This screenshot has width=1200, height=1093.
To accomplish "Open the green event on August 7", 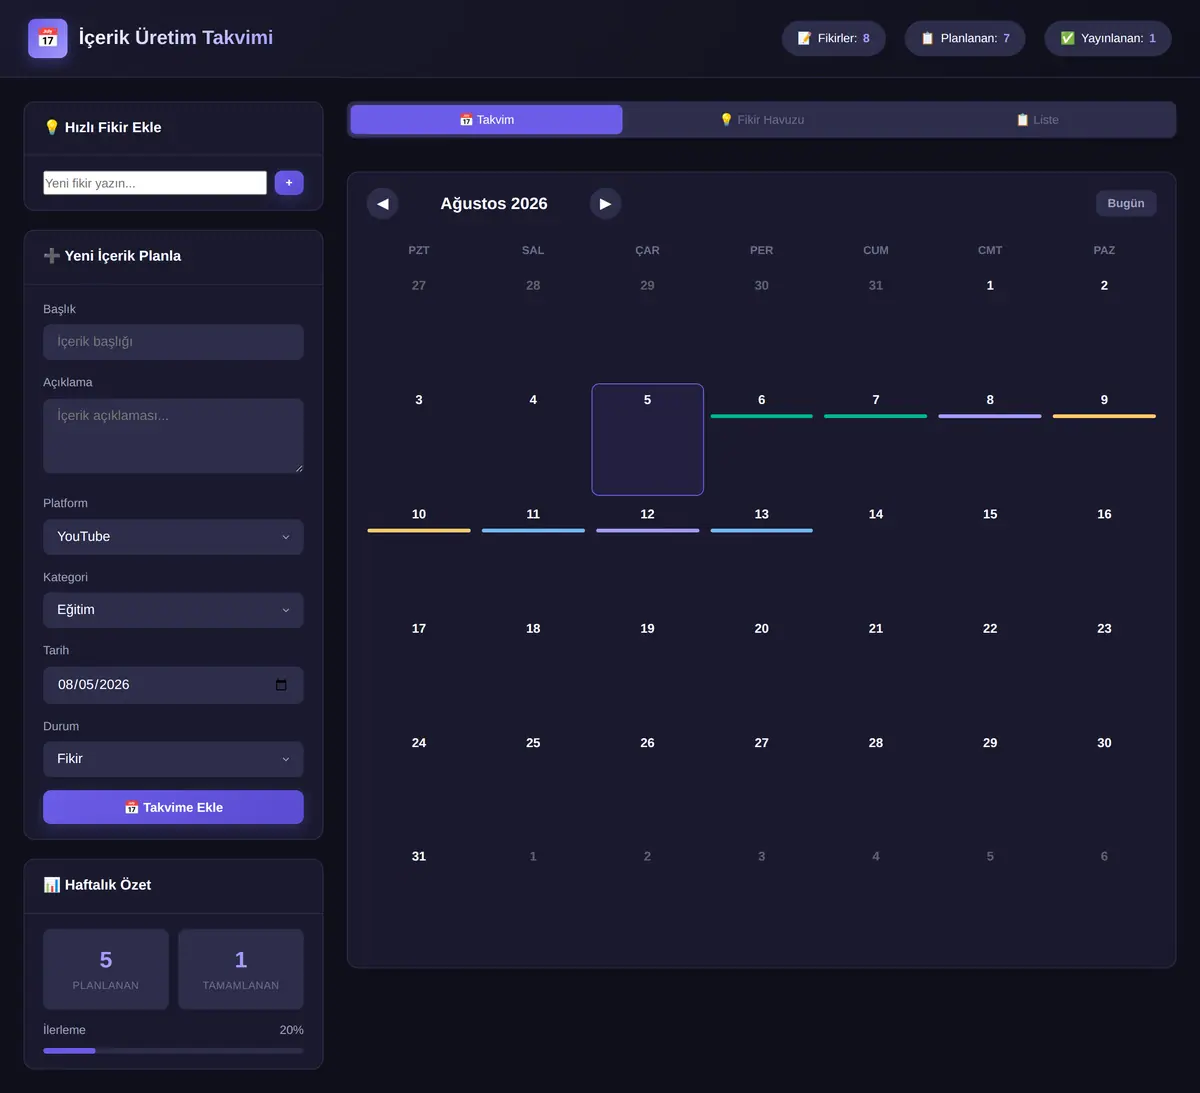I will click(x=876, y=416).
